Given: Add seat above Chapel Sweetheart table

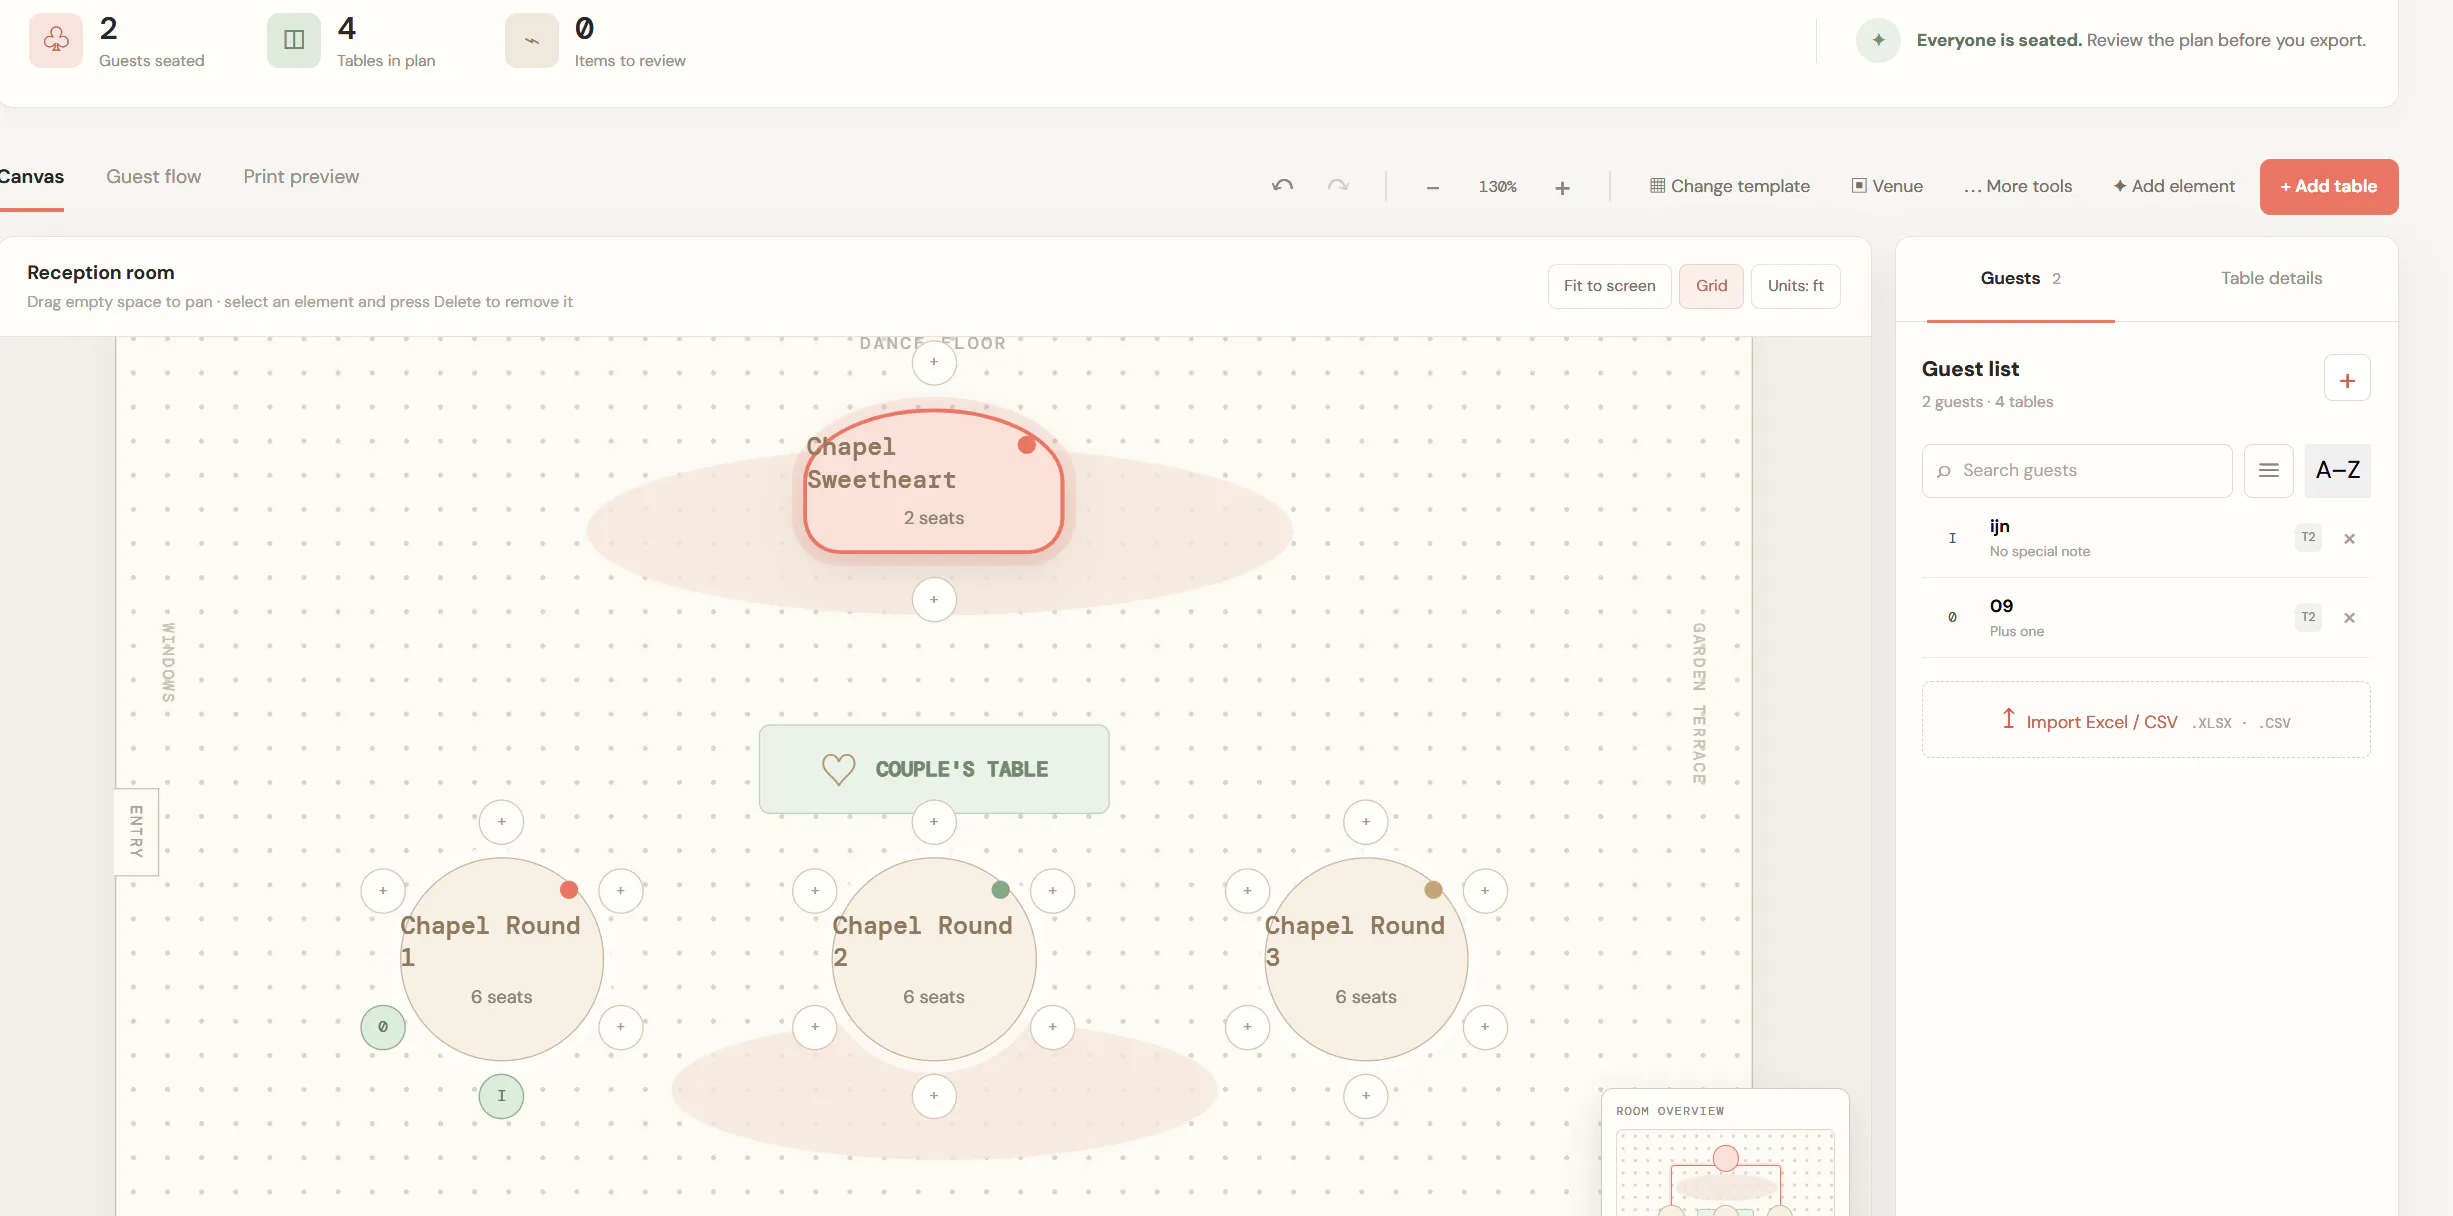Looking at the screenshot, I should coord(934,362).
